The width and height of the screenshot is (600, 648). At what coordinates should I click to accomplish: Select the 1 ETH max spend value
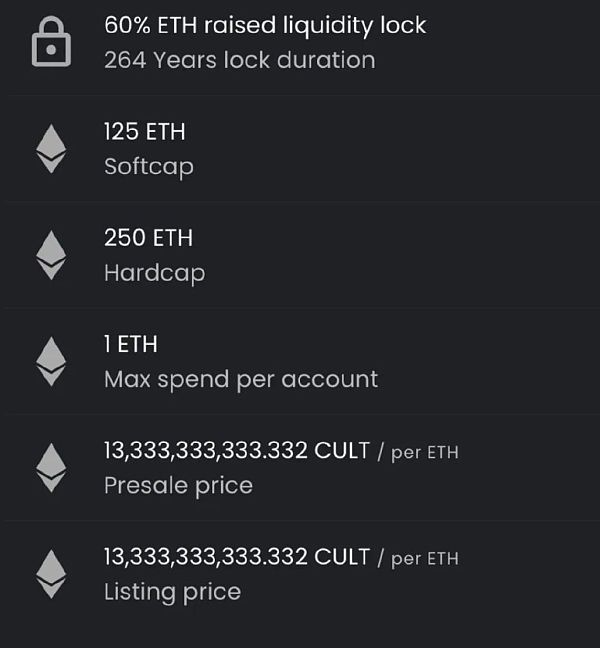coord(131,344)
